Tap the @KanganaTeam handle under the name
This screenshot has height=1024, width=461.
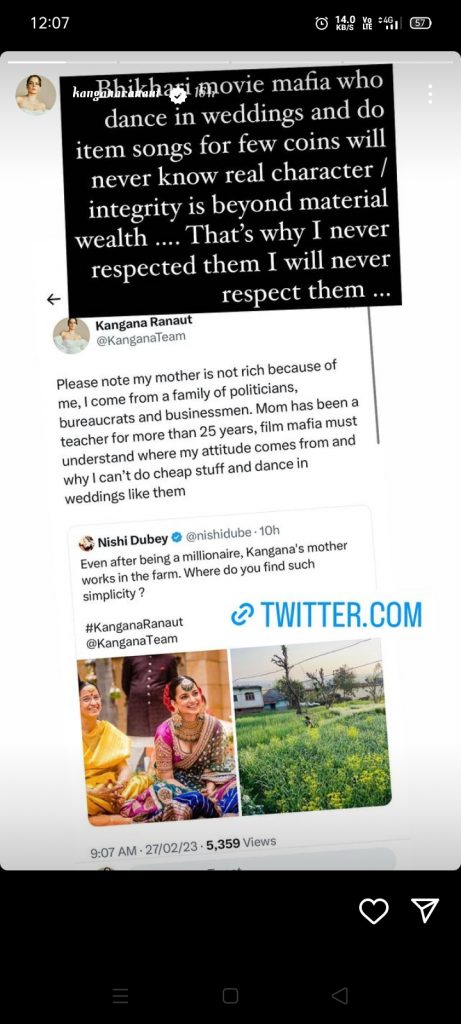pos(140,338)
